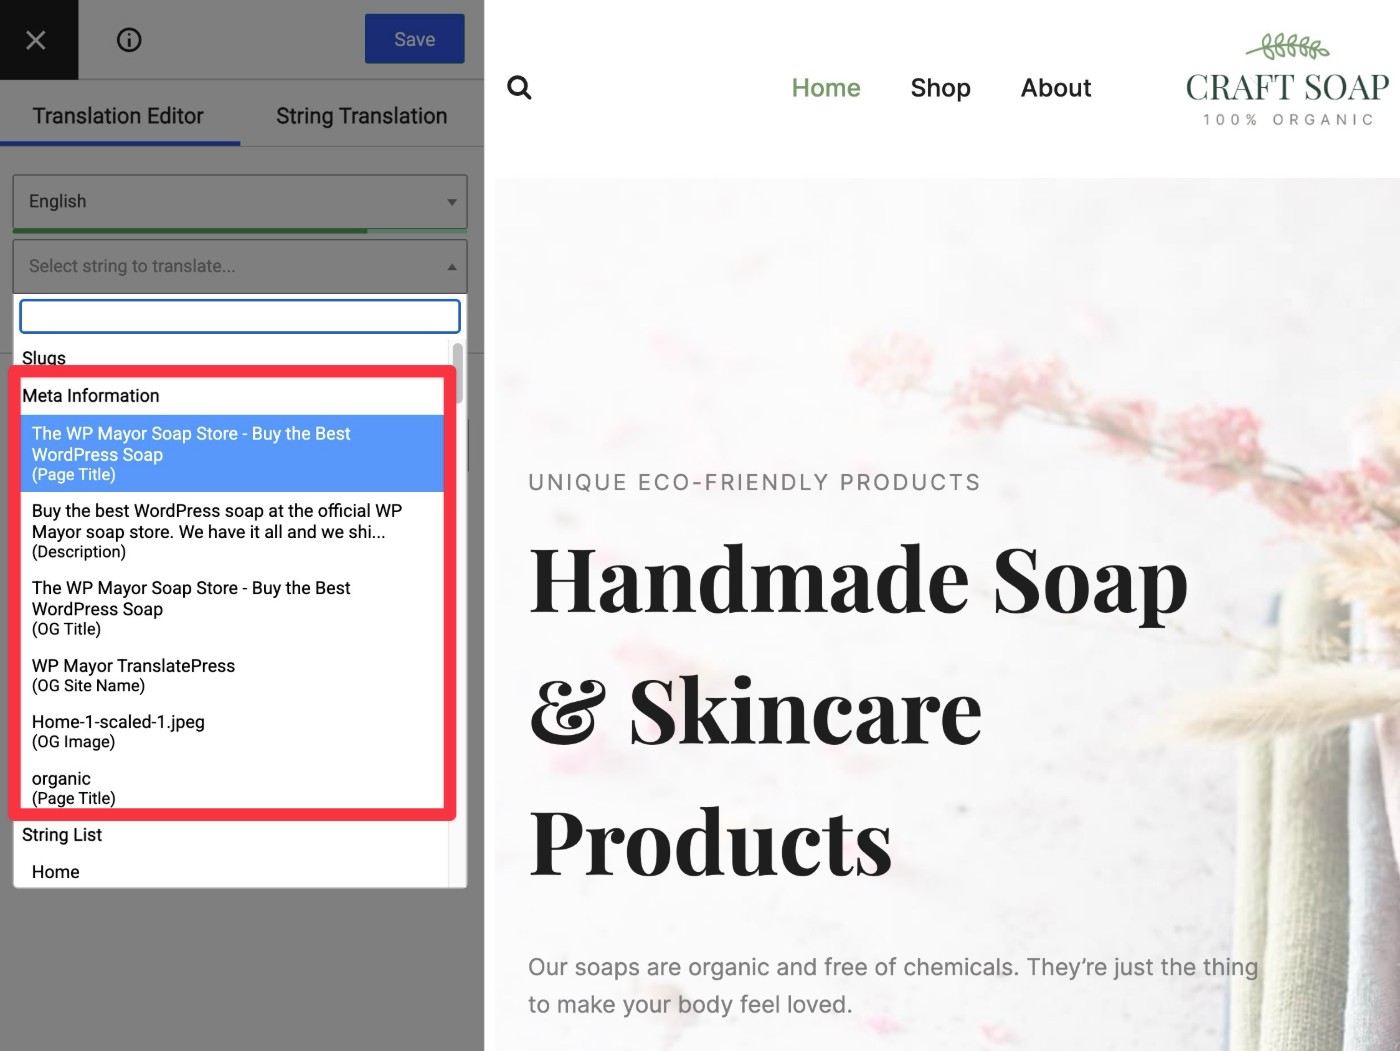The height and width of the screenshot is (1051, 1400).
Task: Focus the string search input field
Action: [x=240, y=316]
